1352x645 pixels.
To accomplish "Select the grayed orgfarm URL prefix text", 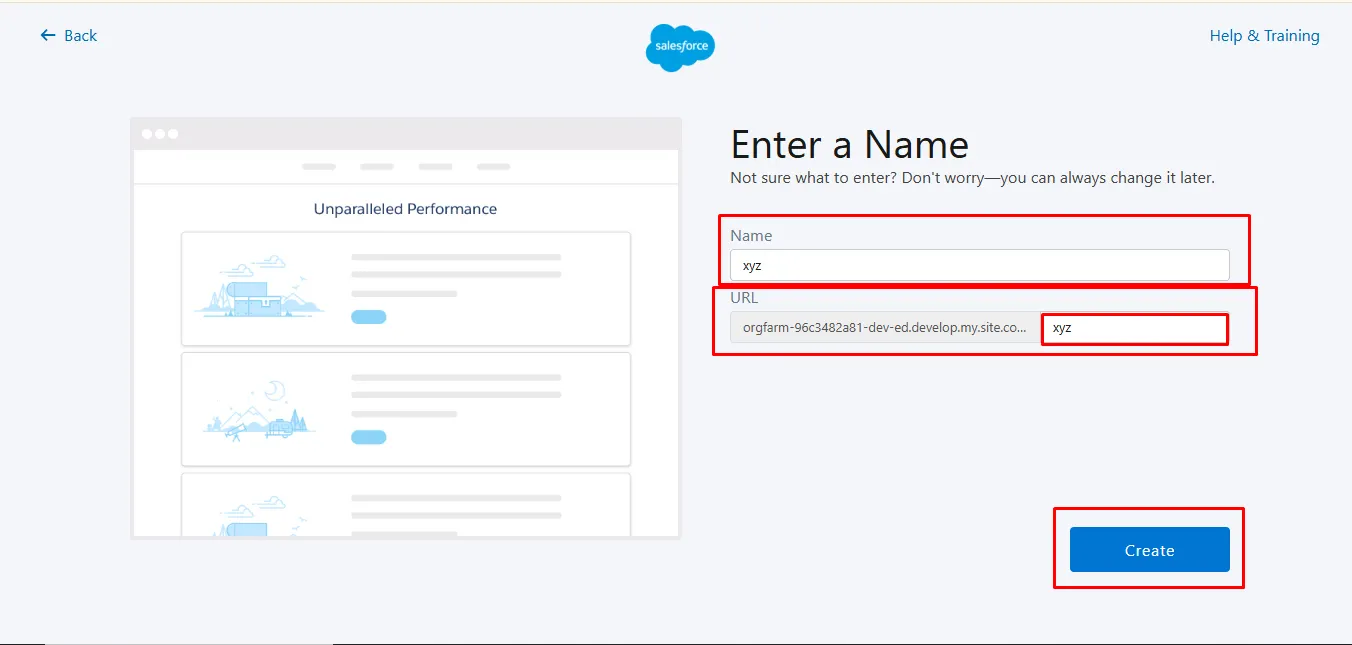I will (x=884, y=327).
